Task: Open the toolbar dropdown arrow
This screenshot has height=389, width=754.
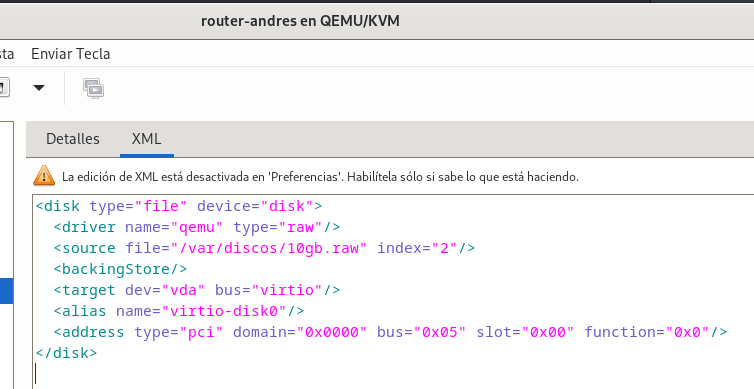Action: click(38, 88)
